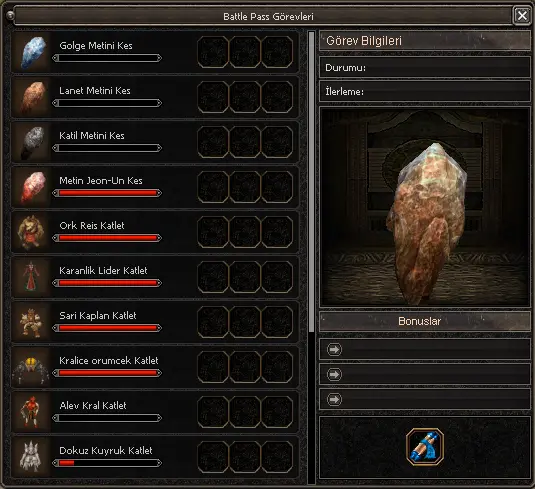Image resolution: width=535 pixels, height=489 pixels.
Task: Choose the Katil Metini gray stone icon
Action: pos(32,142)
